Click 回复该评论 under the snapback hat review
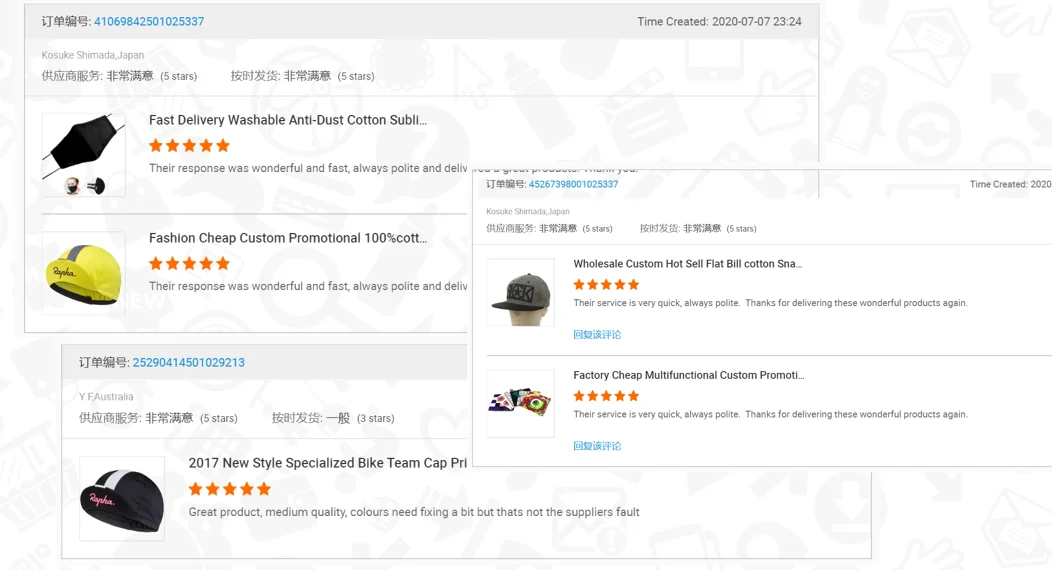Image resolution: width=1052 pixels, height=570 pixels. 597,335
